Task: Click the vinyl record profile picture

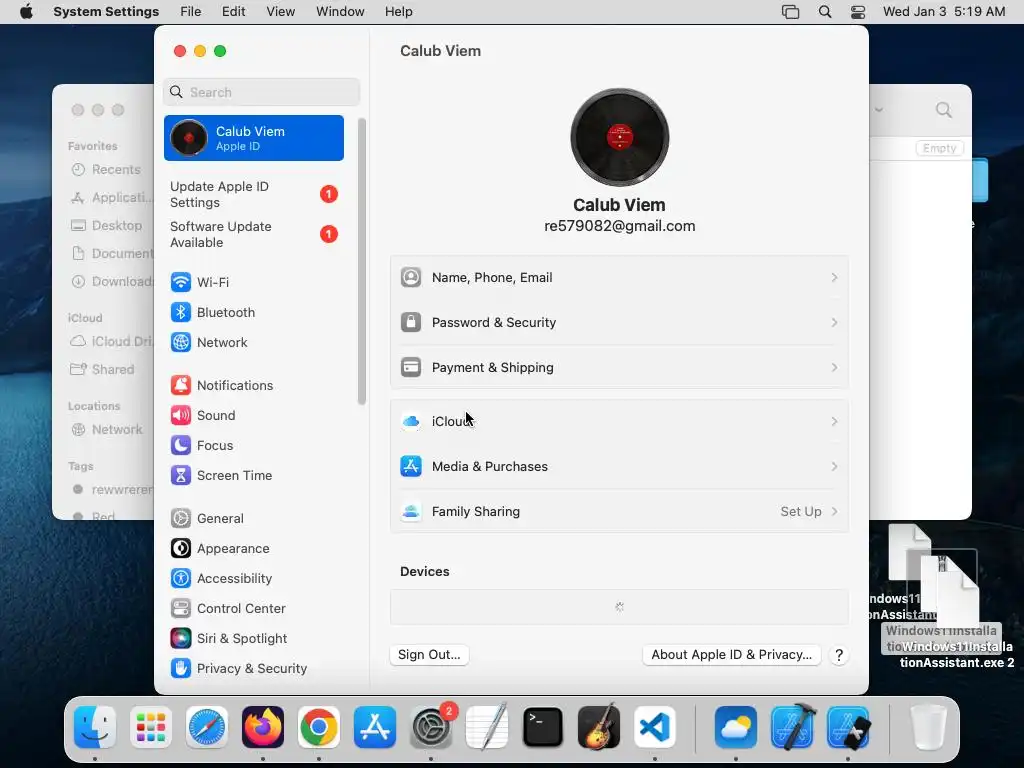Action: click(x=619, y=137)
